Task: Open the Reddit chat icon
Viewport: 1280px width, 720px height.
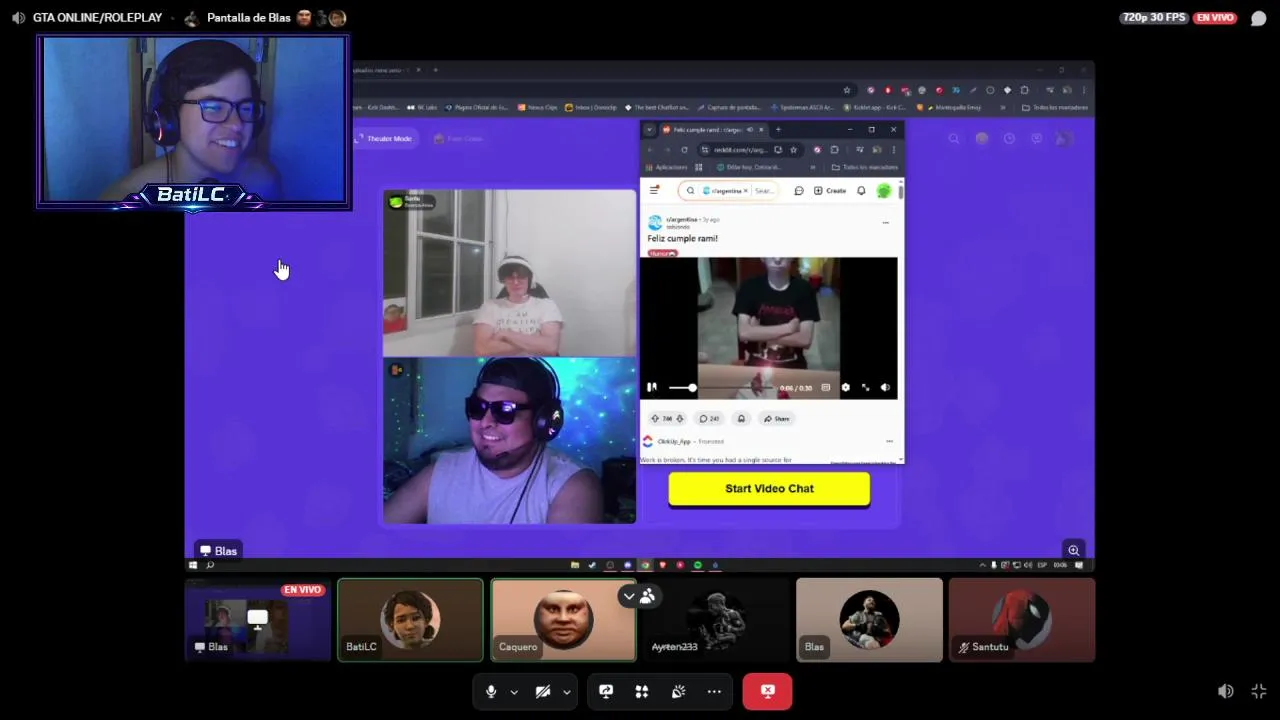Action: click(798, 191)
